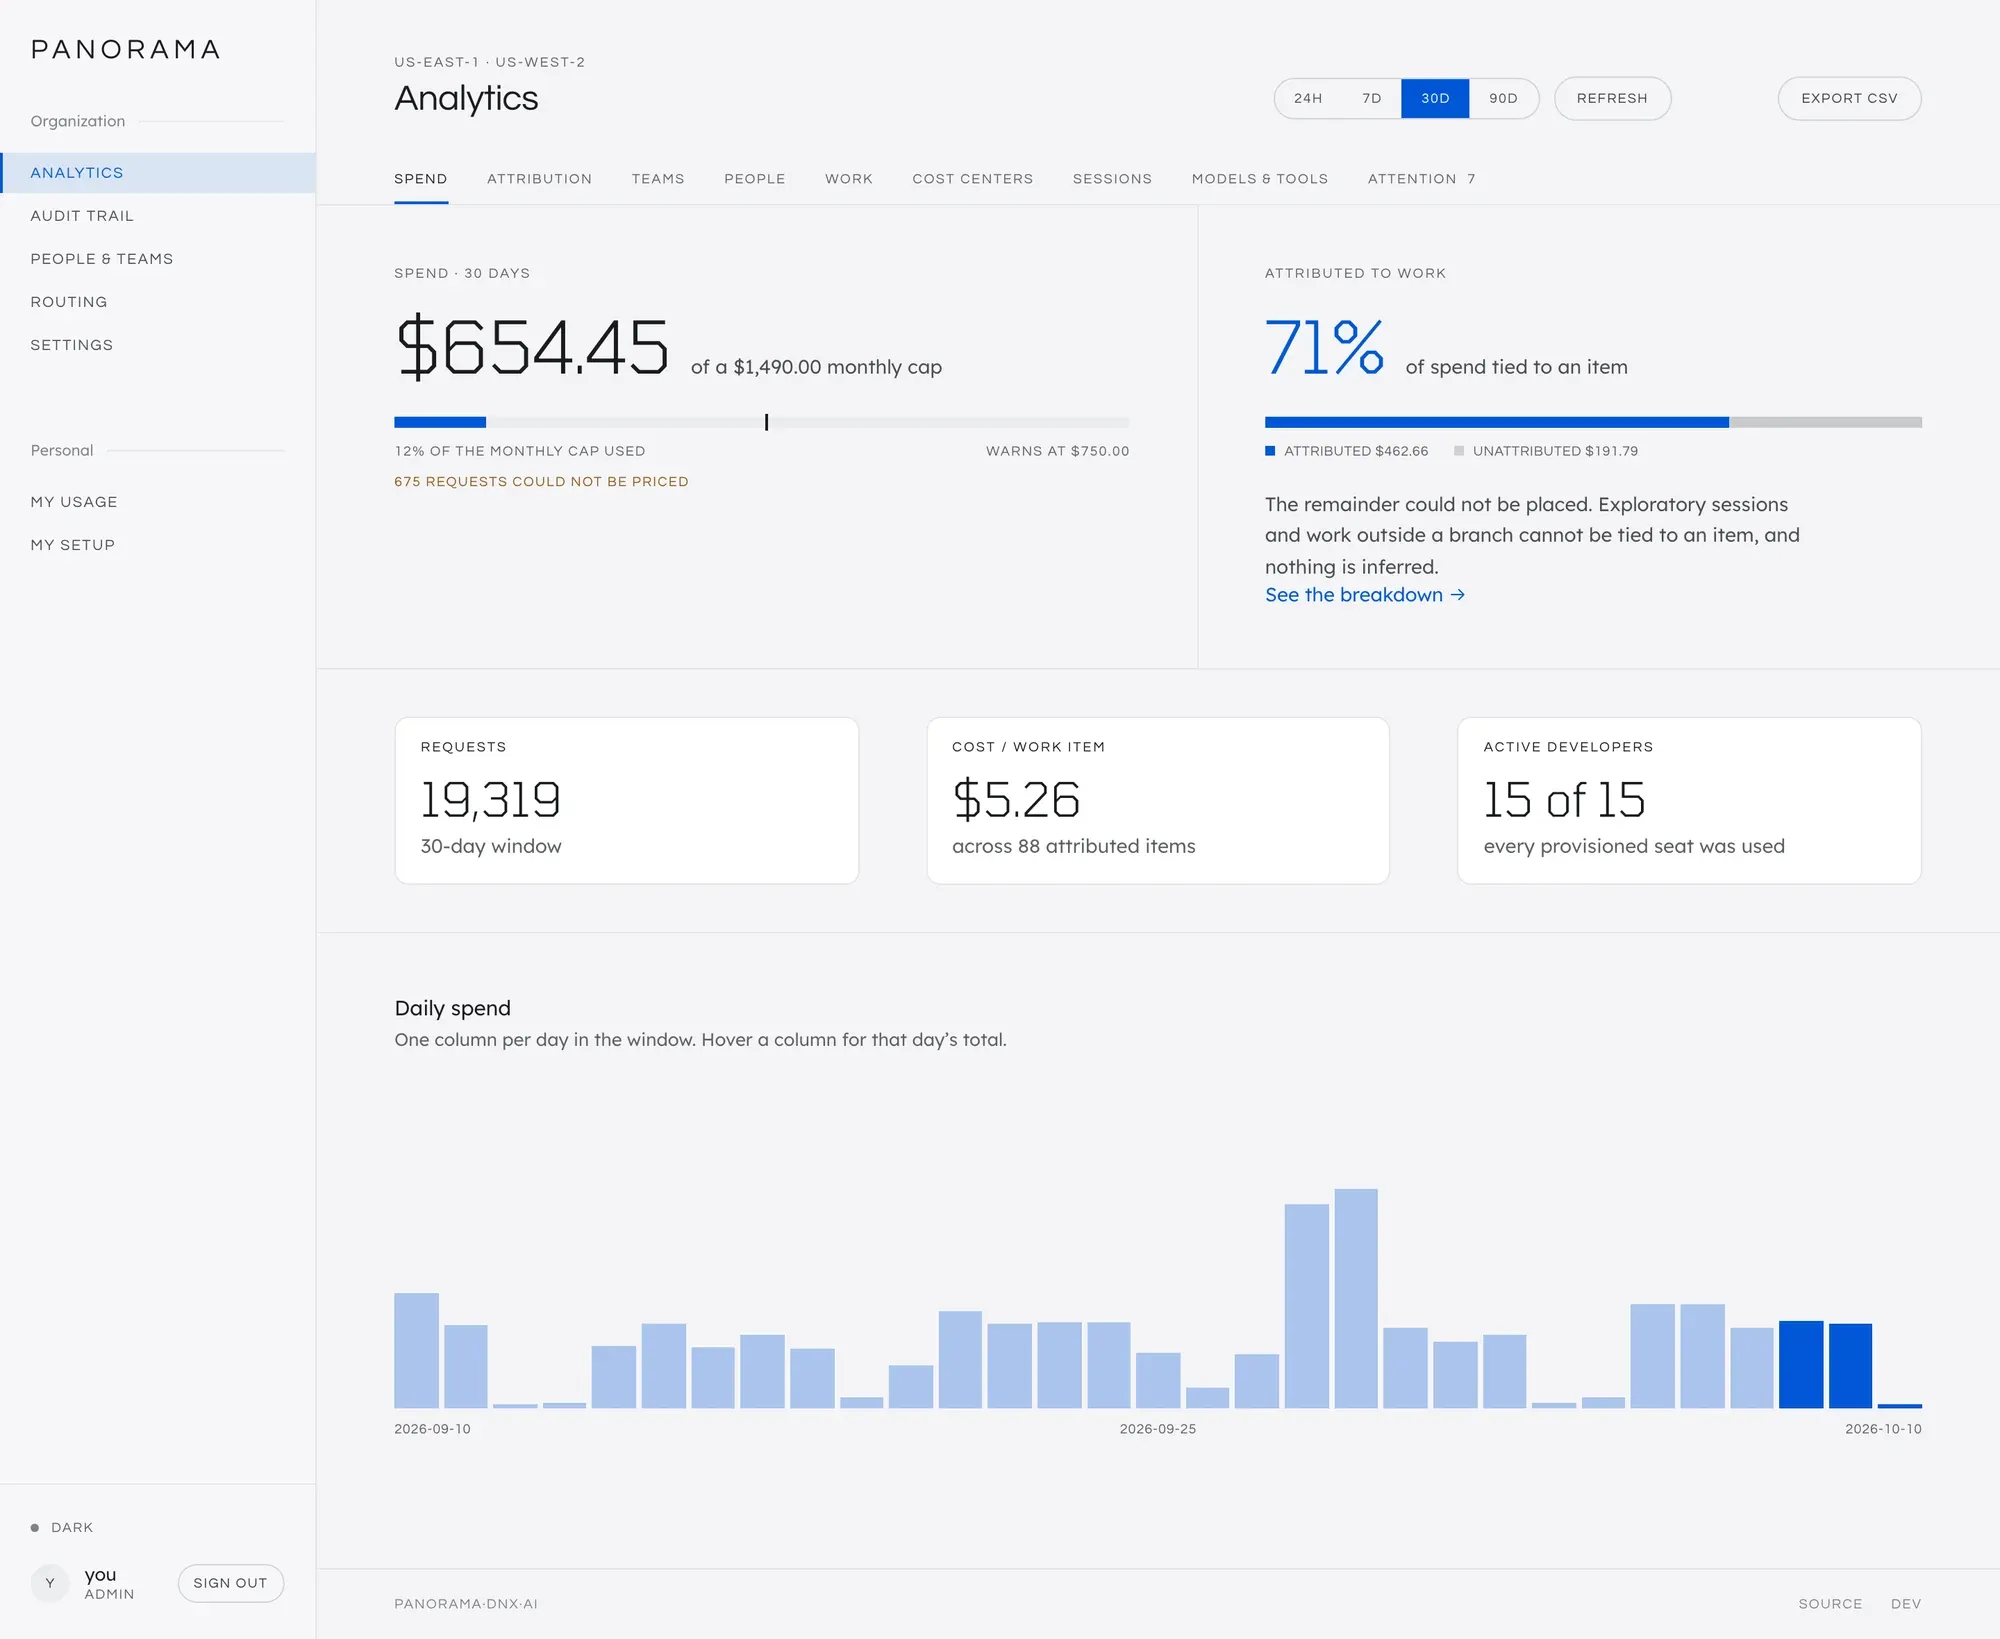Click the tallest daily spend column
The width and height of the screenshot is (2000, 1639).
pyautogui.click(x=1356, y=1298)
